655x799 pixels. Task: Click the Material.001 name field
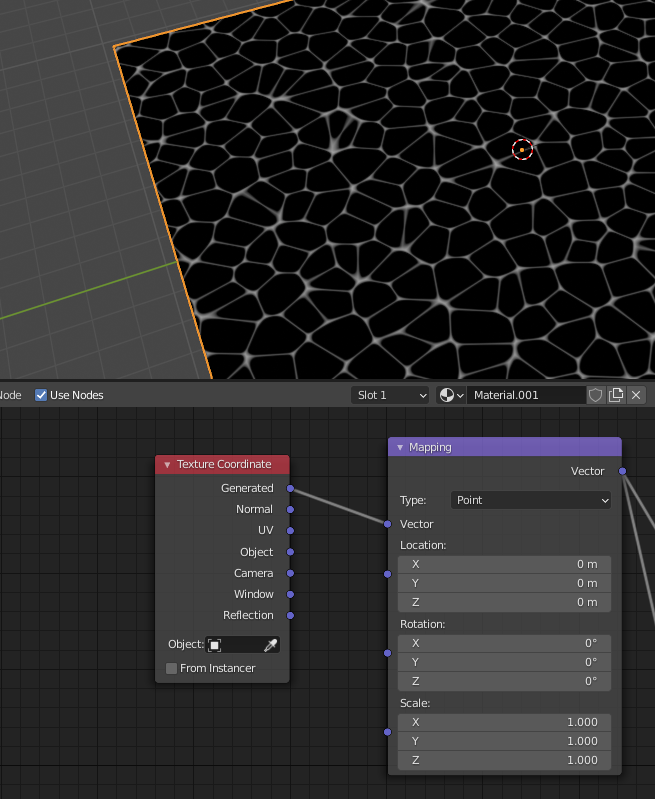pyautogui.click(x=525, y=395)
